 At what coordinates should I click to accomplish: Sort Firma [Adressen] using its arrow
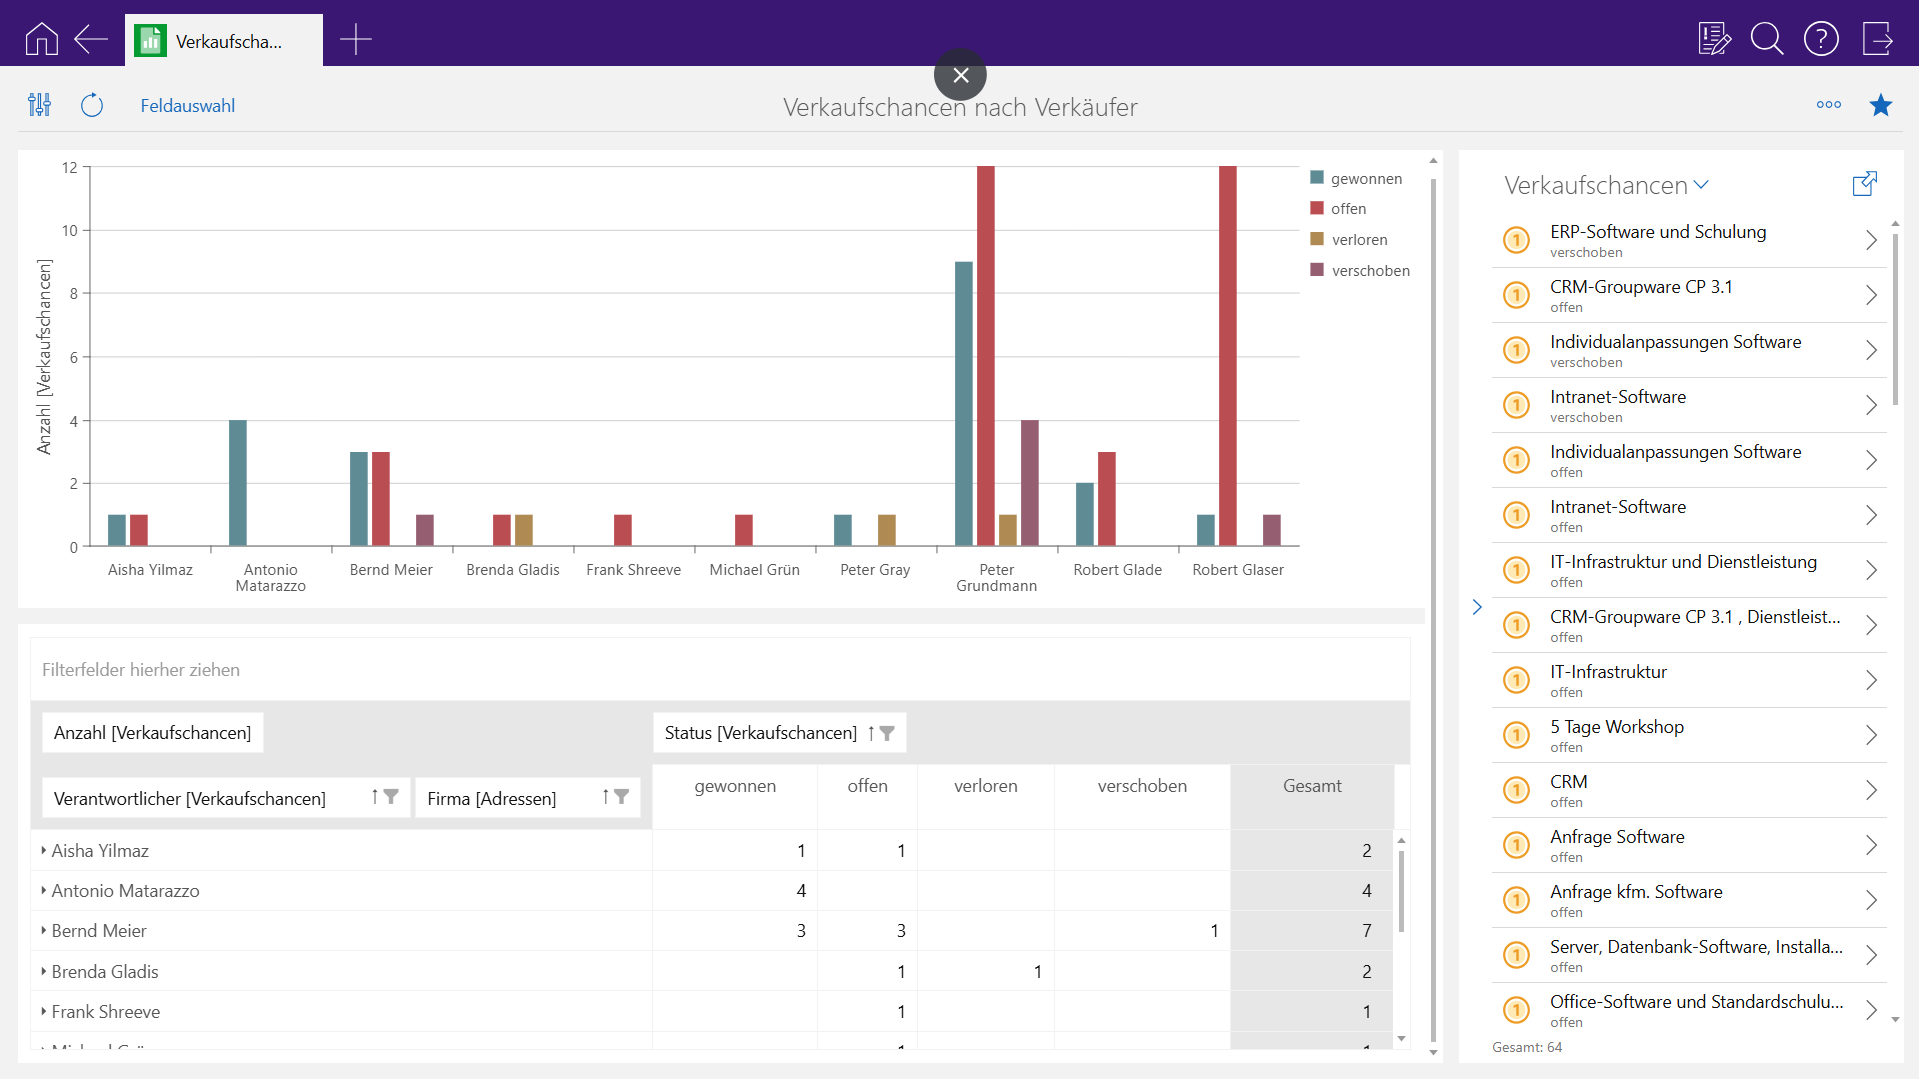coord(605,797)
